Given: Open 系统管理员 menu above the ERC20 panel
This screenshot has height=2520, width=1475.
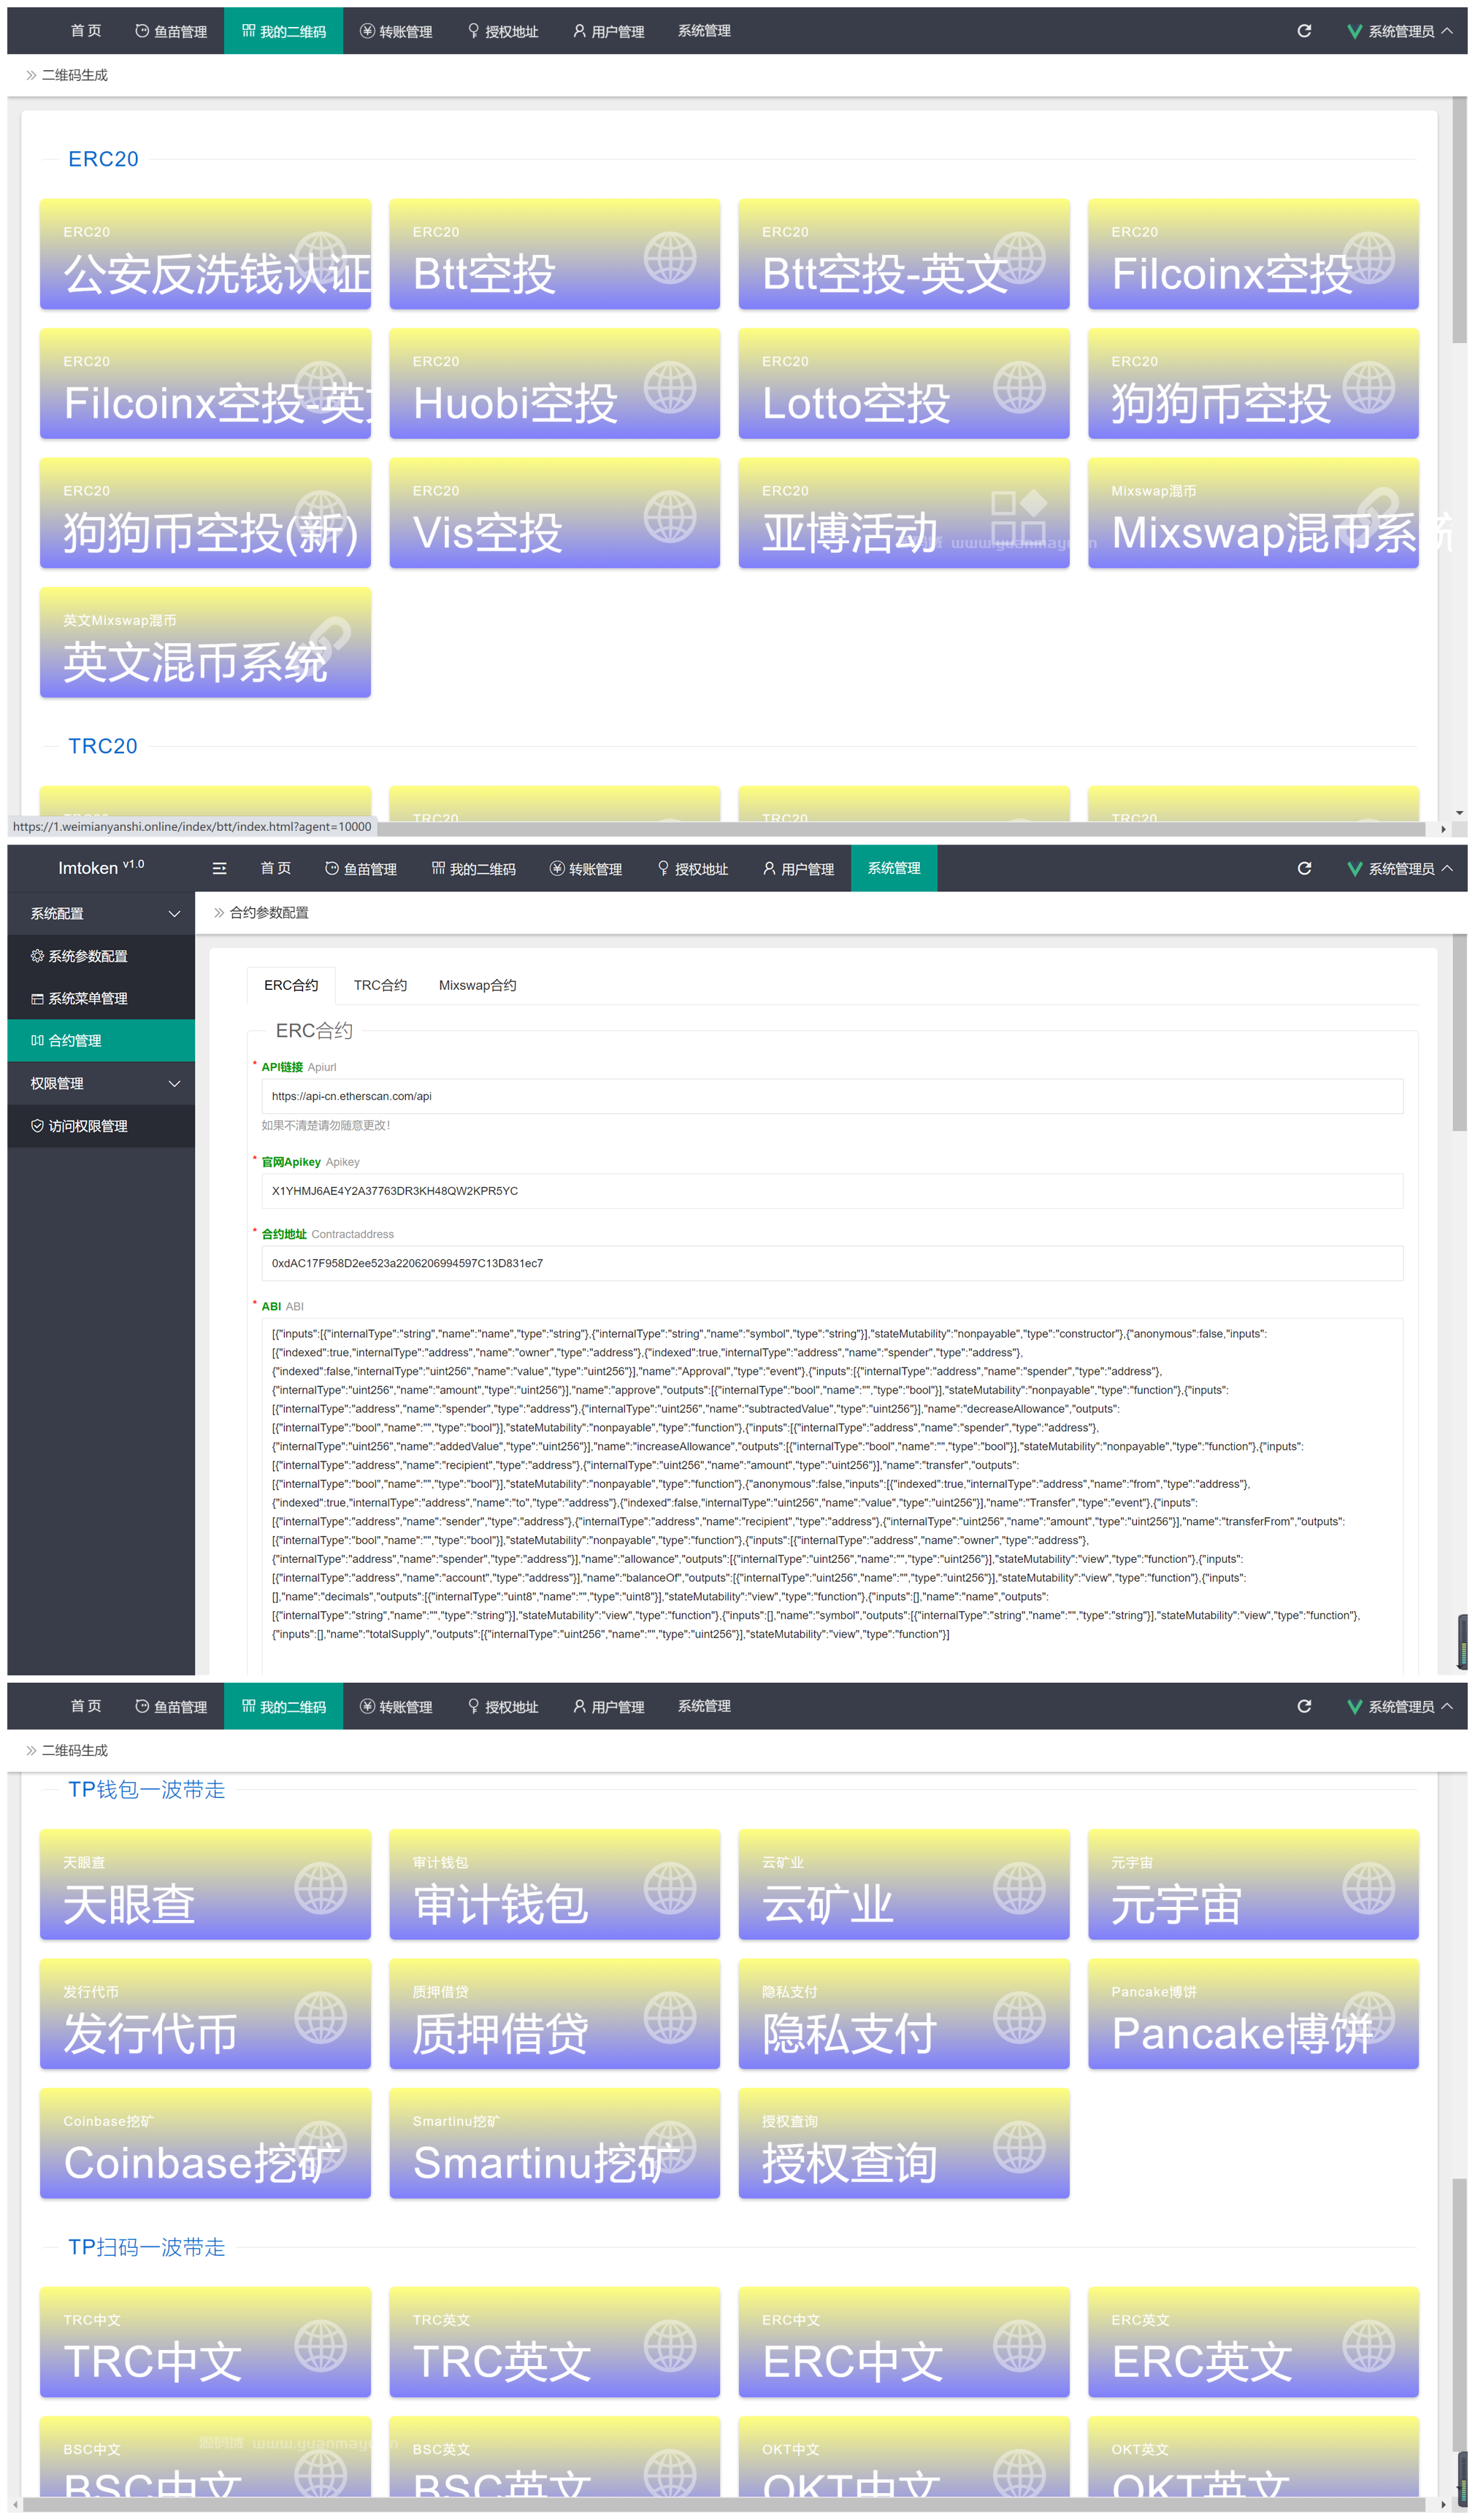Looking at the screenshot, I should pyautogui.click(x=1400, y=31).
